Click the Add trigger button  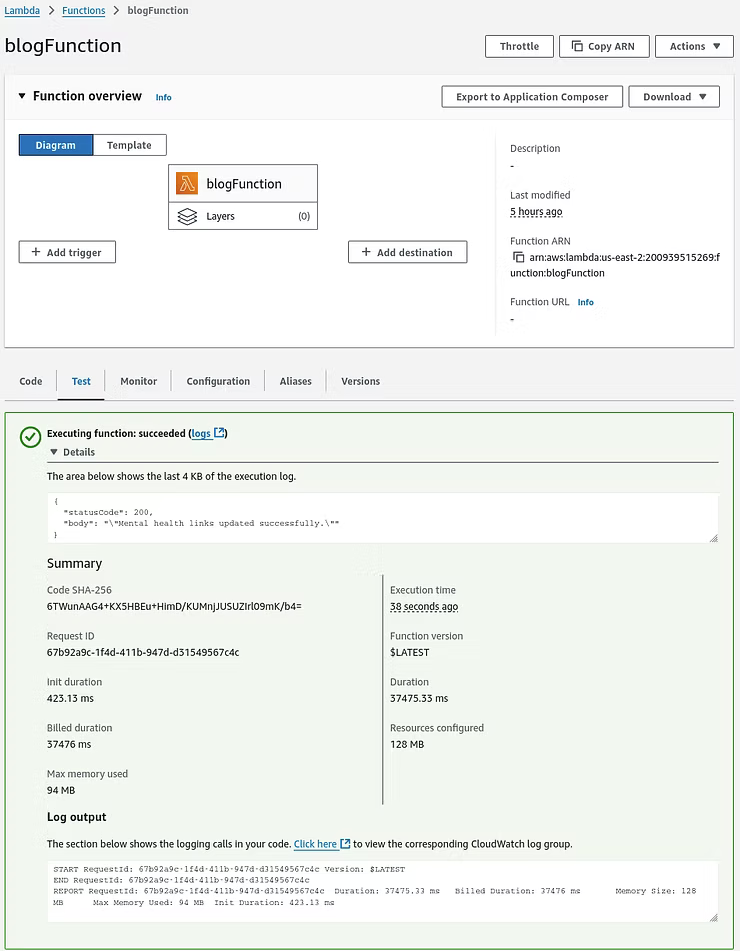point(67,252)
